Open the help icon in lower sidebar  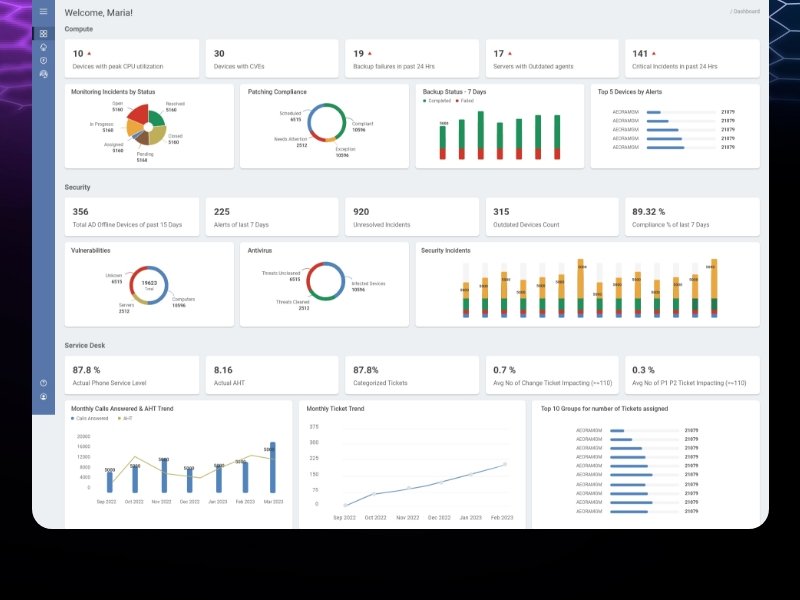point(43,383)
